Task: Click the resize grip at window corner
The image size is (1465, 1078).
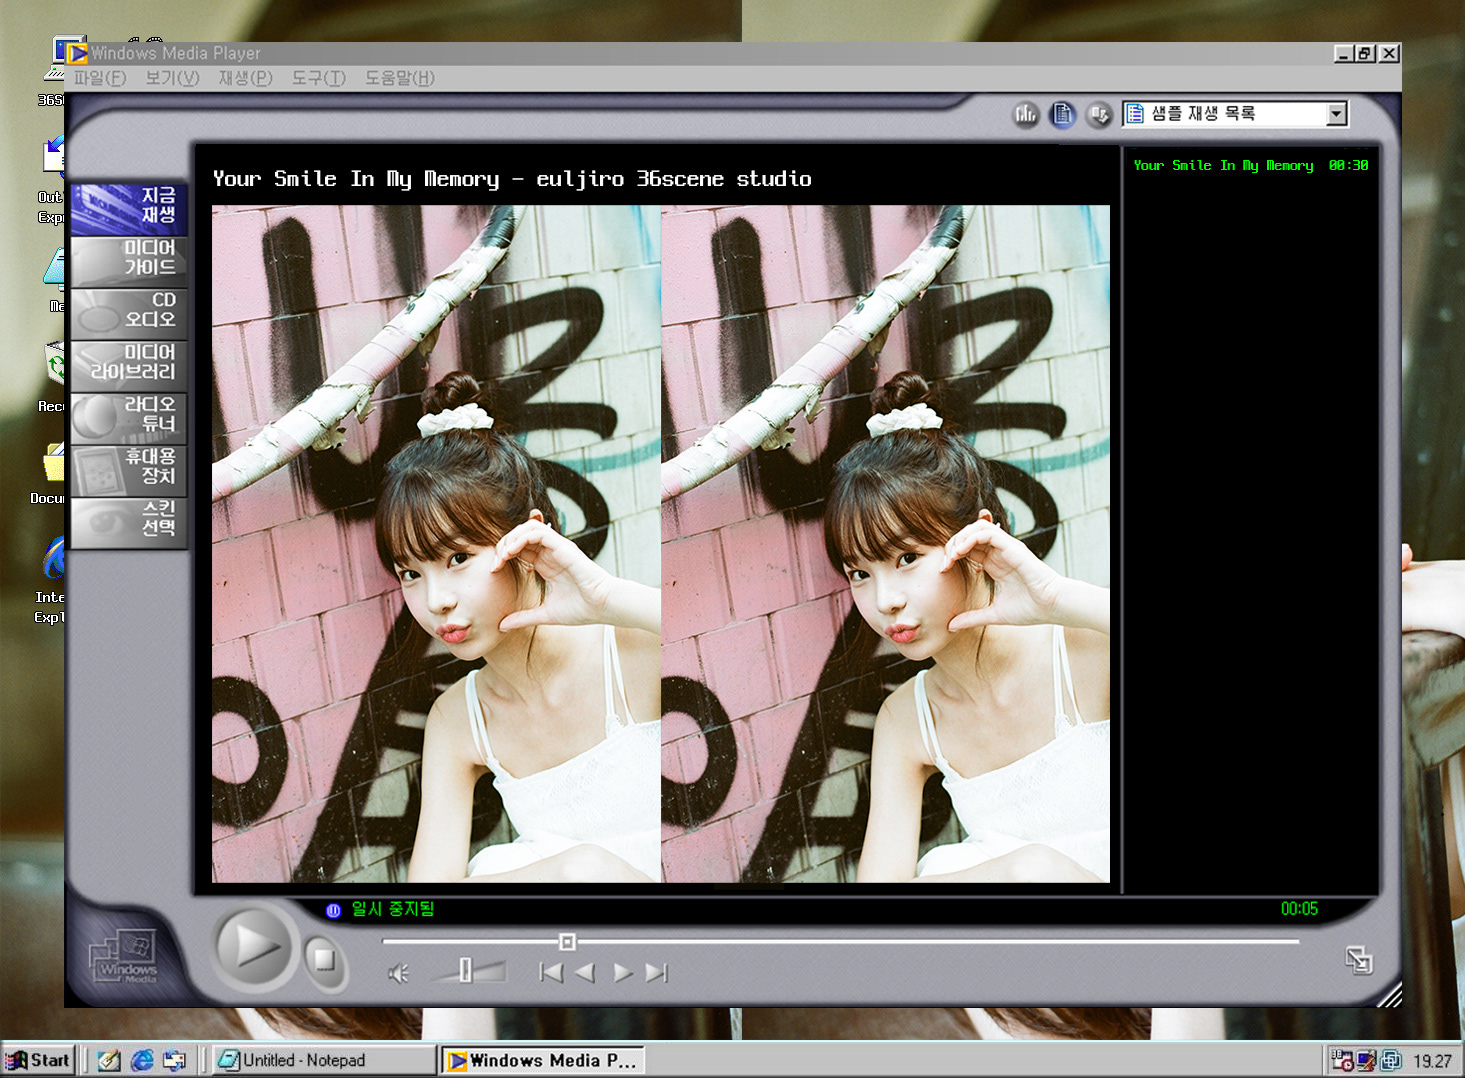Action: tap(1389, 995)
